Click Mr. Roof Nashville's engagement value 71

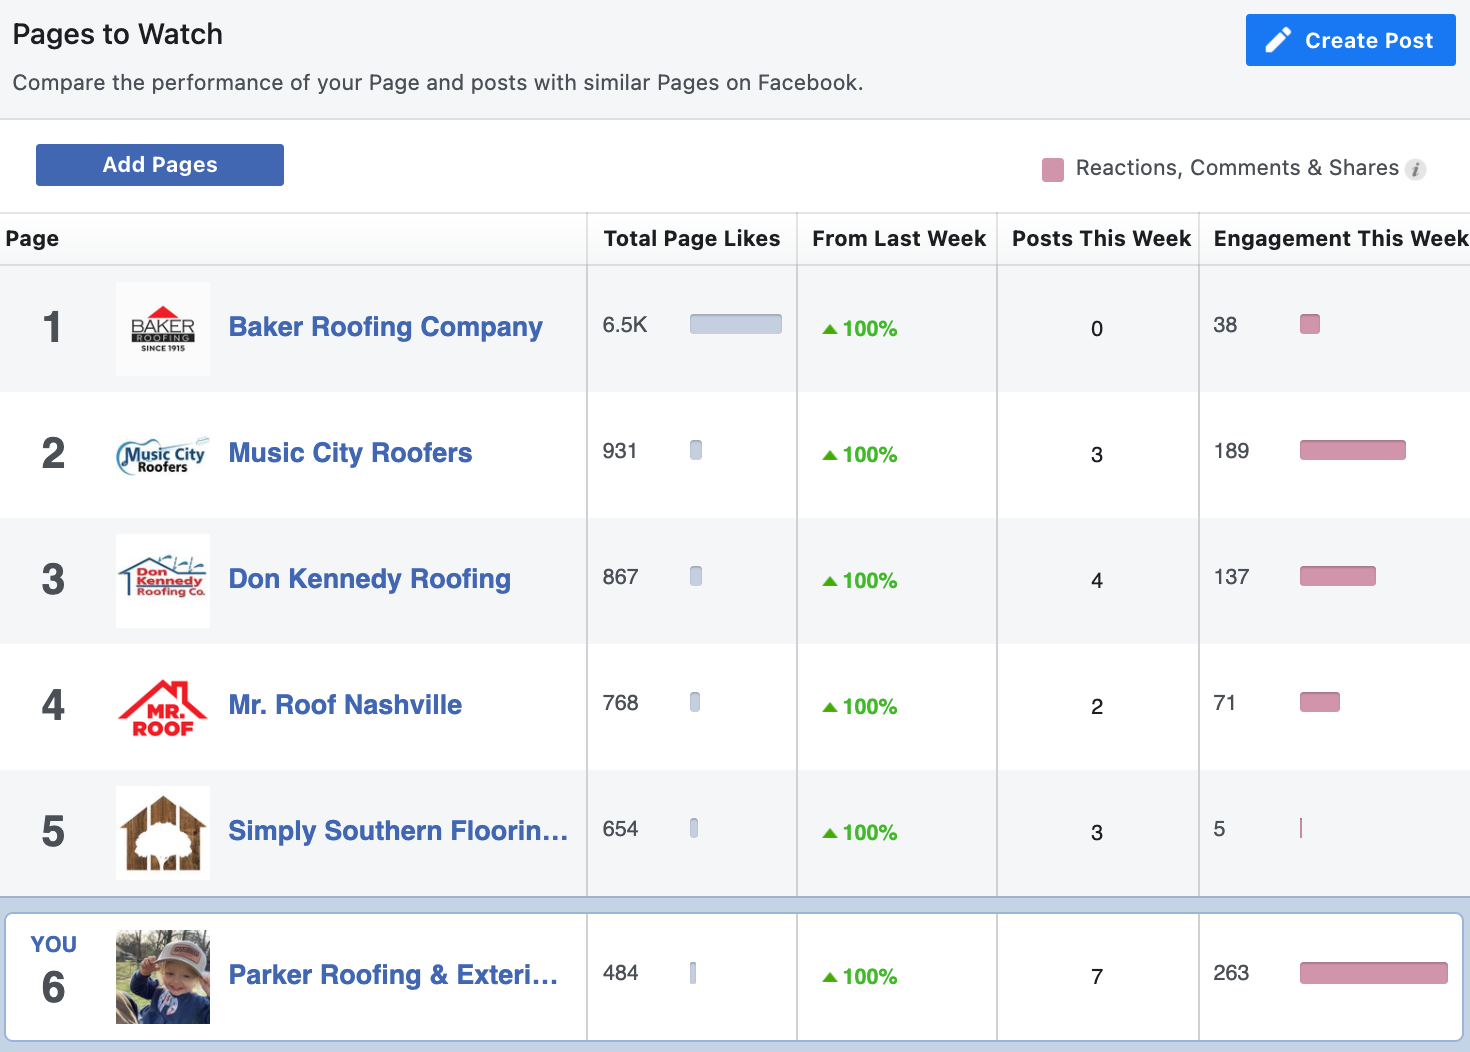click(x=1225, y=703)
